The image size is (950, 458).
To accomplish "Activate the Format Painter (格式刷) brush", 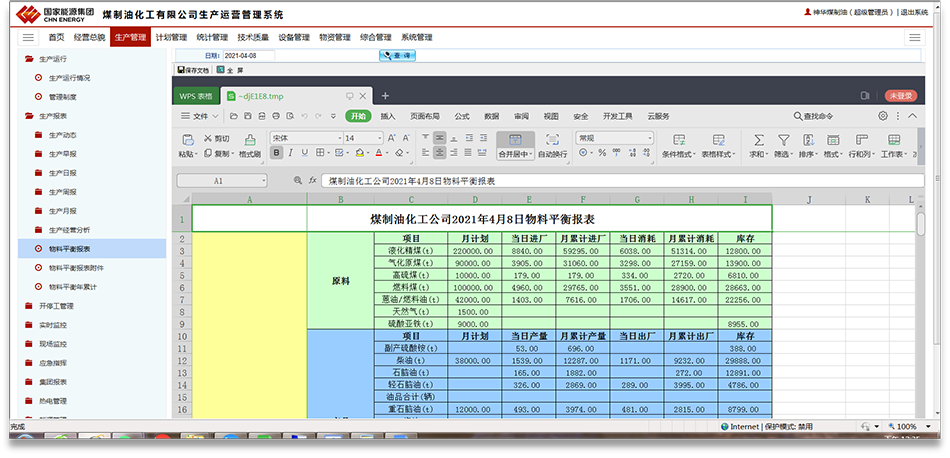I will 250,139.
